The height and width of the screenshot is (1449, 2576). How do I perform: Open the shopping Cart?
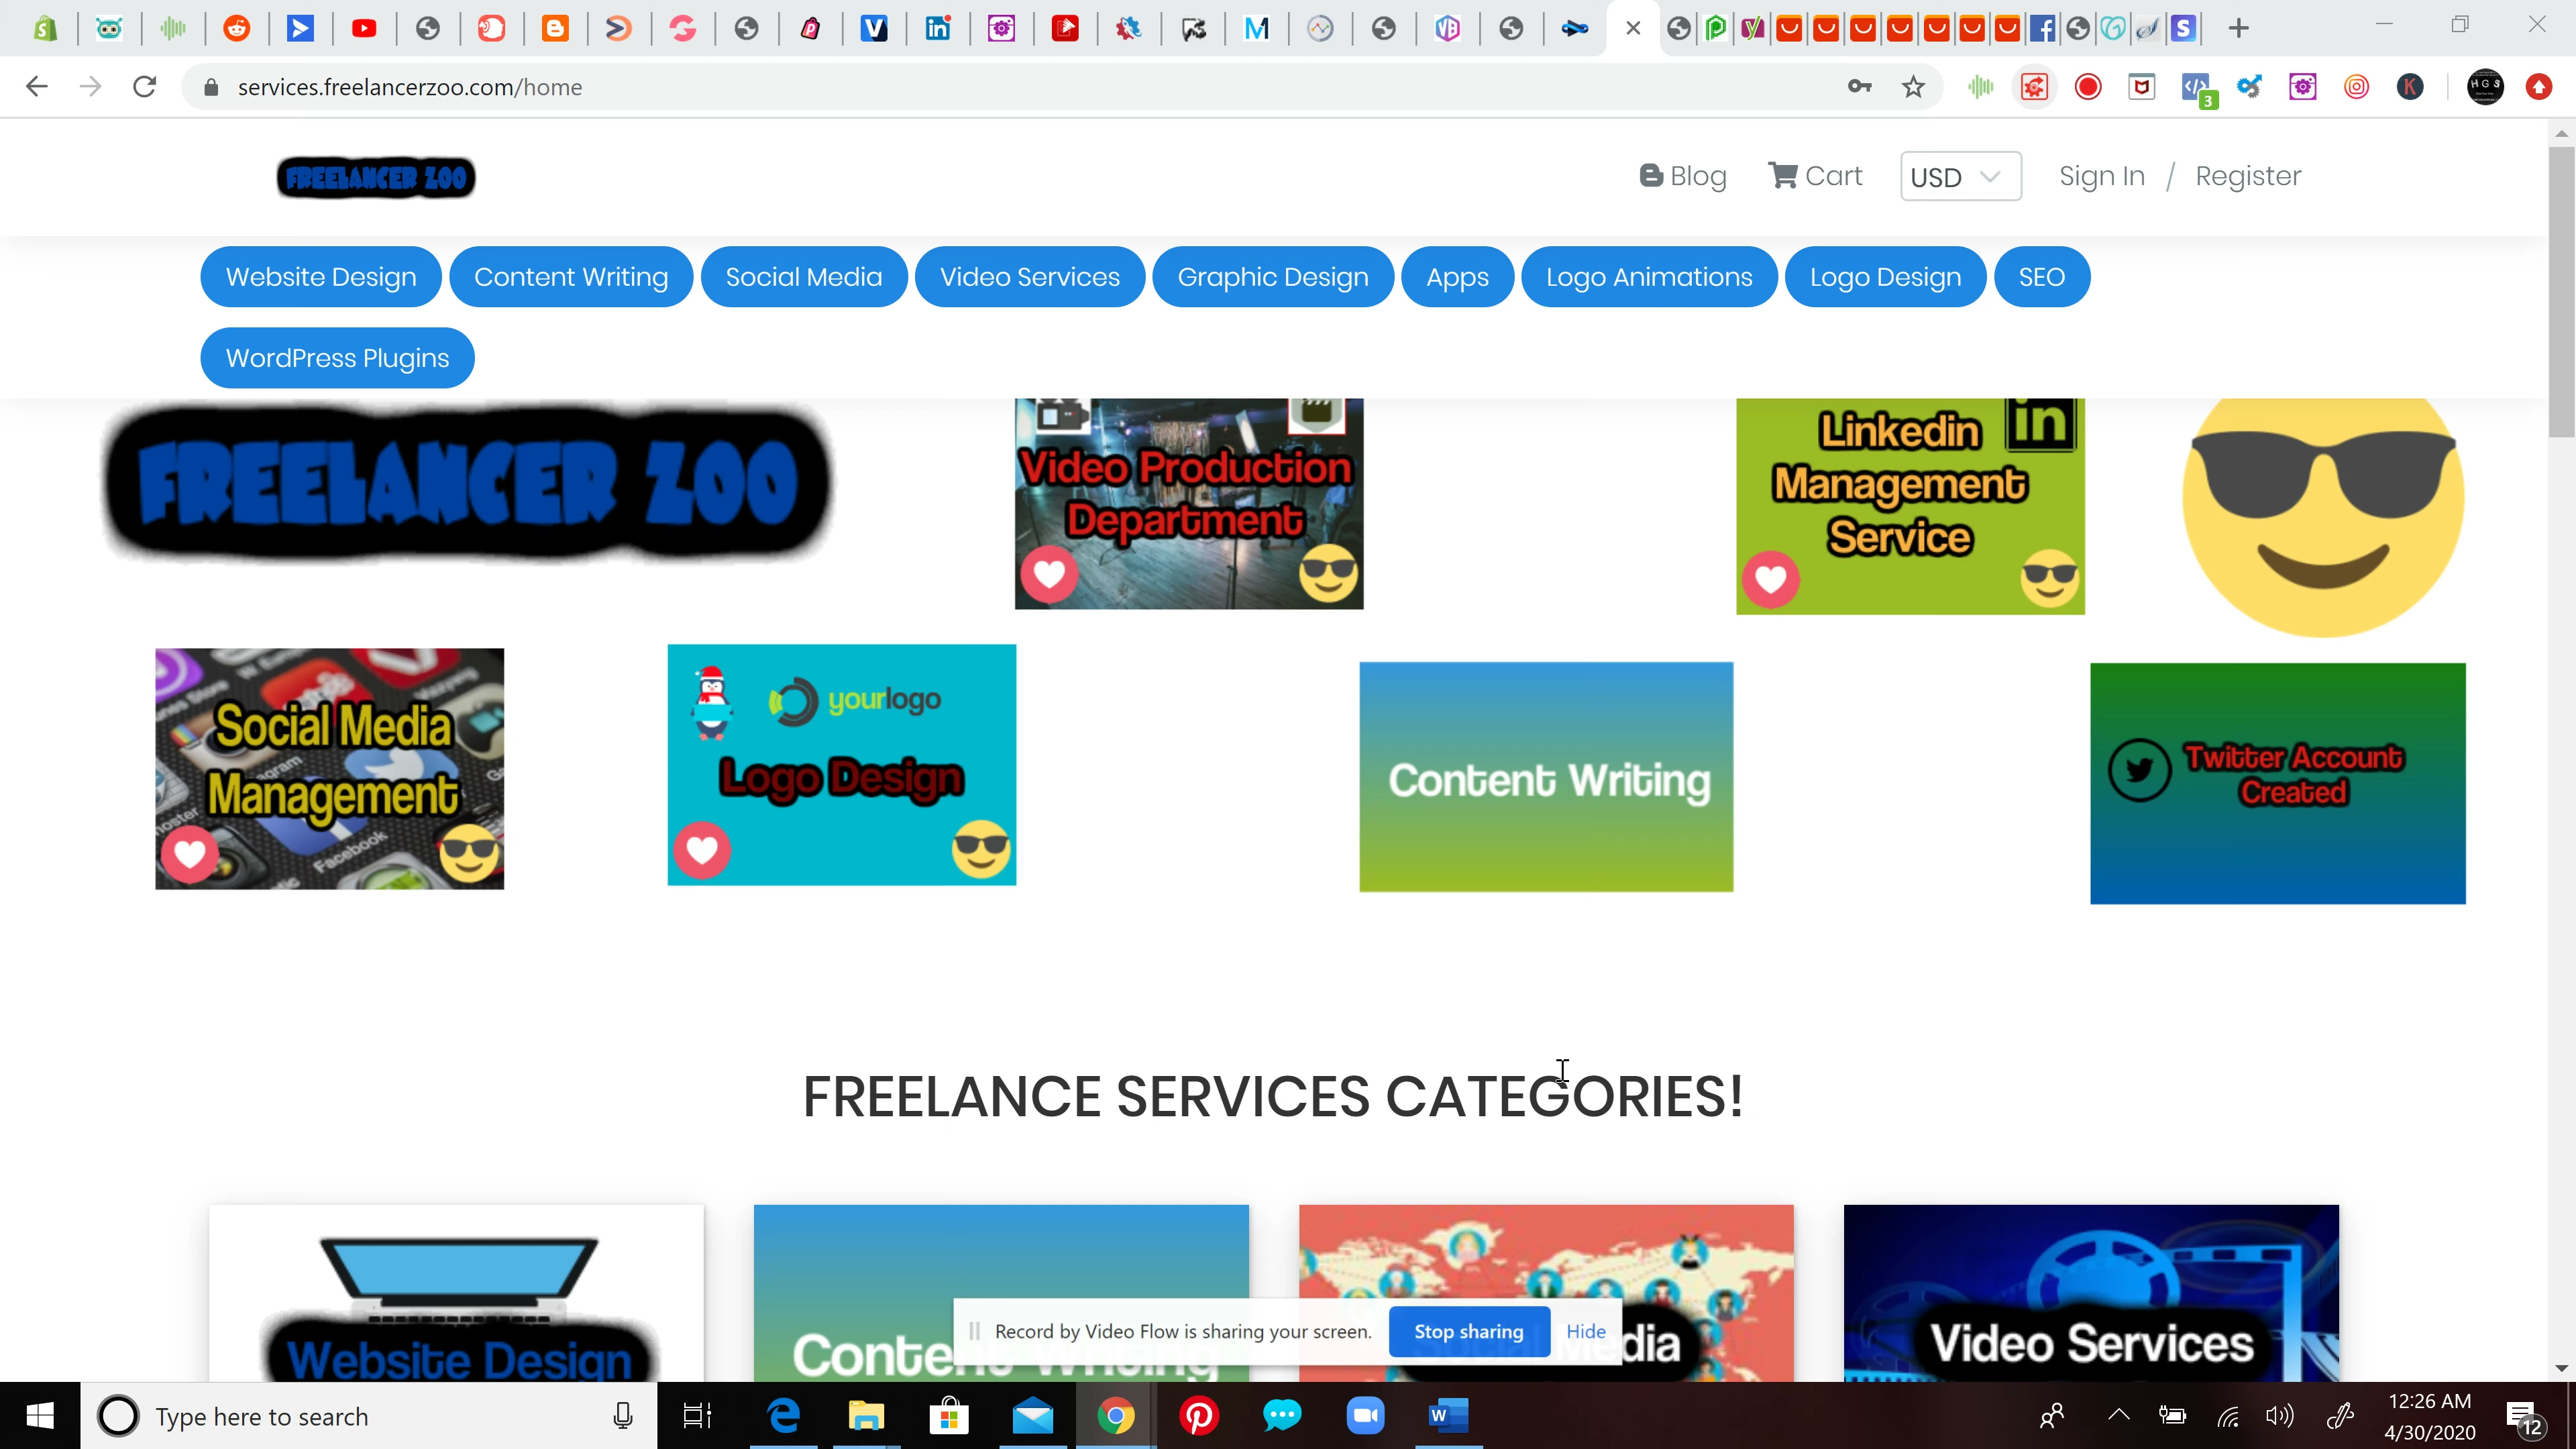[x=1815, y=176]
